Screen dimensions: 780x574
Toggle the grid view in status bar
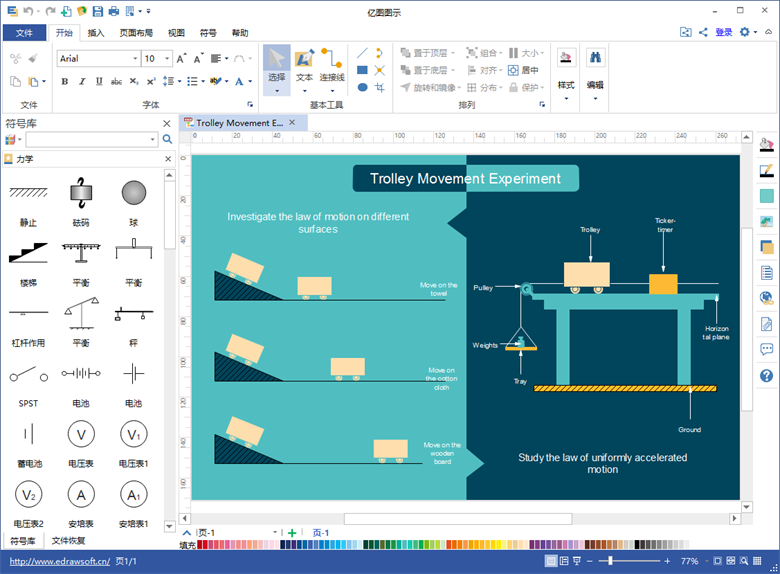pos(757,561)
